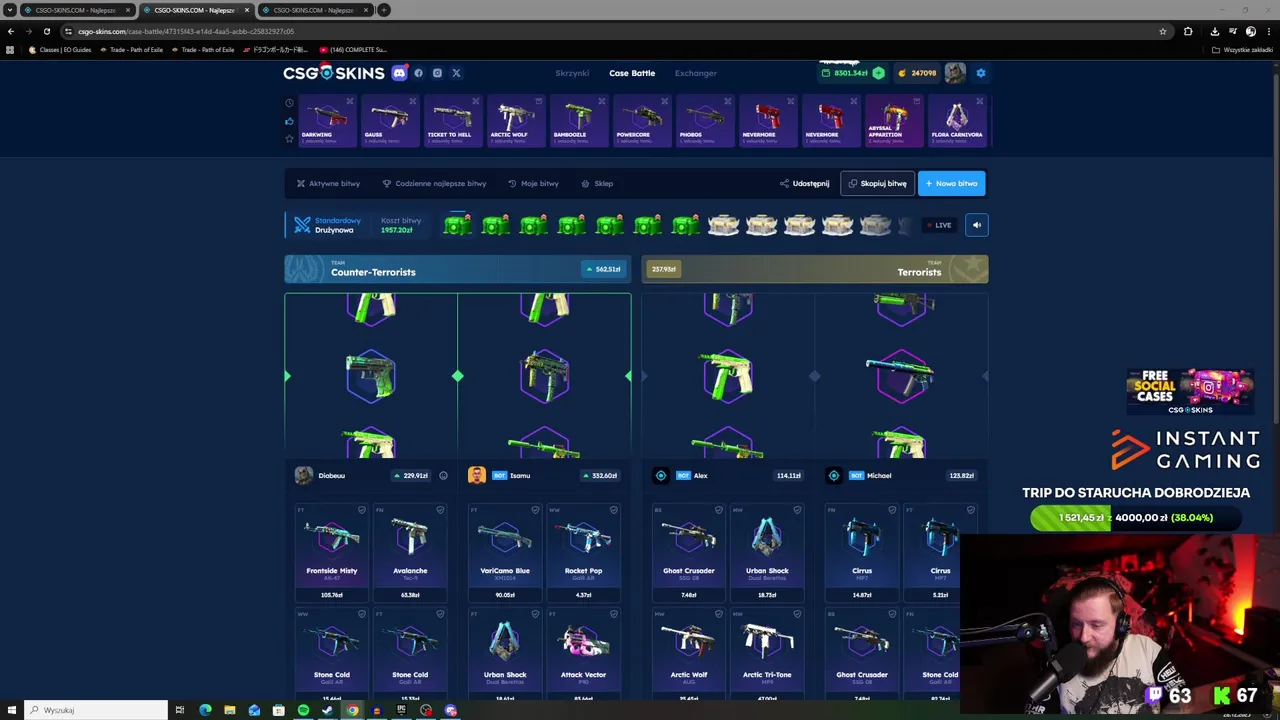Open the Ticket to Hell drop card
Screen dimensions: 1280x720
click(452, 121)
